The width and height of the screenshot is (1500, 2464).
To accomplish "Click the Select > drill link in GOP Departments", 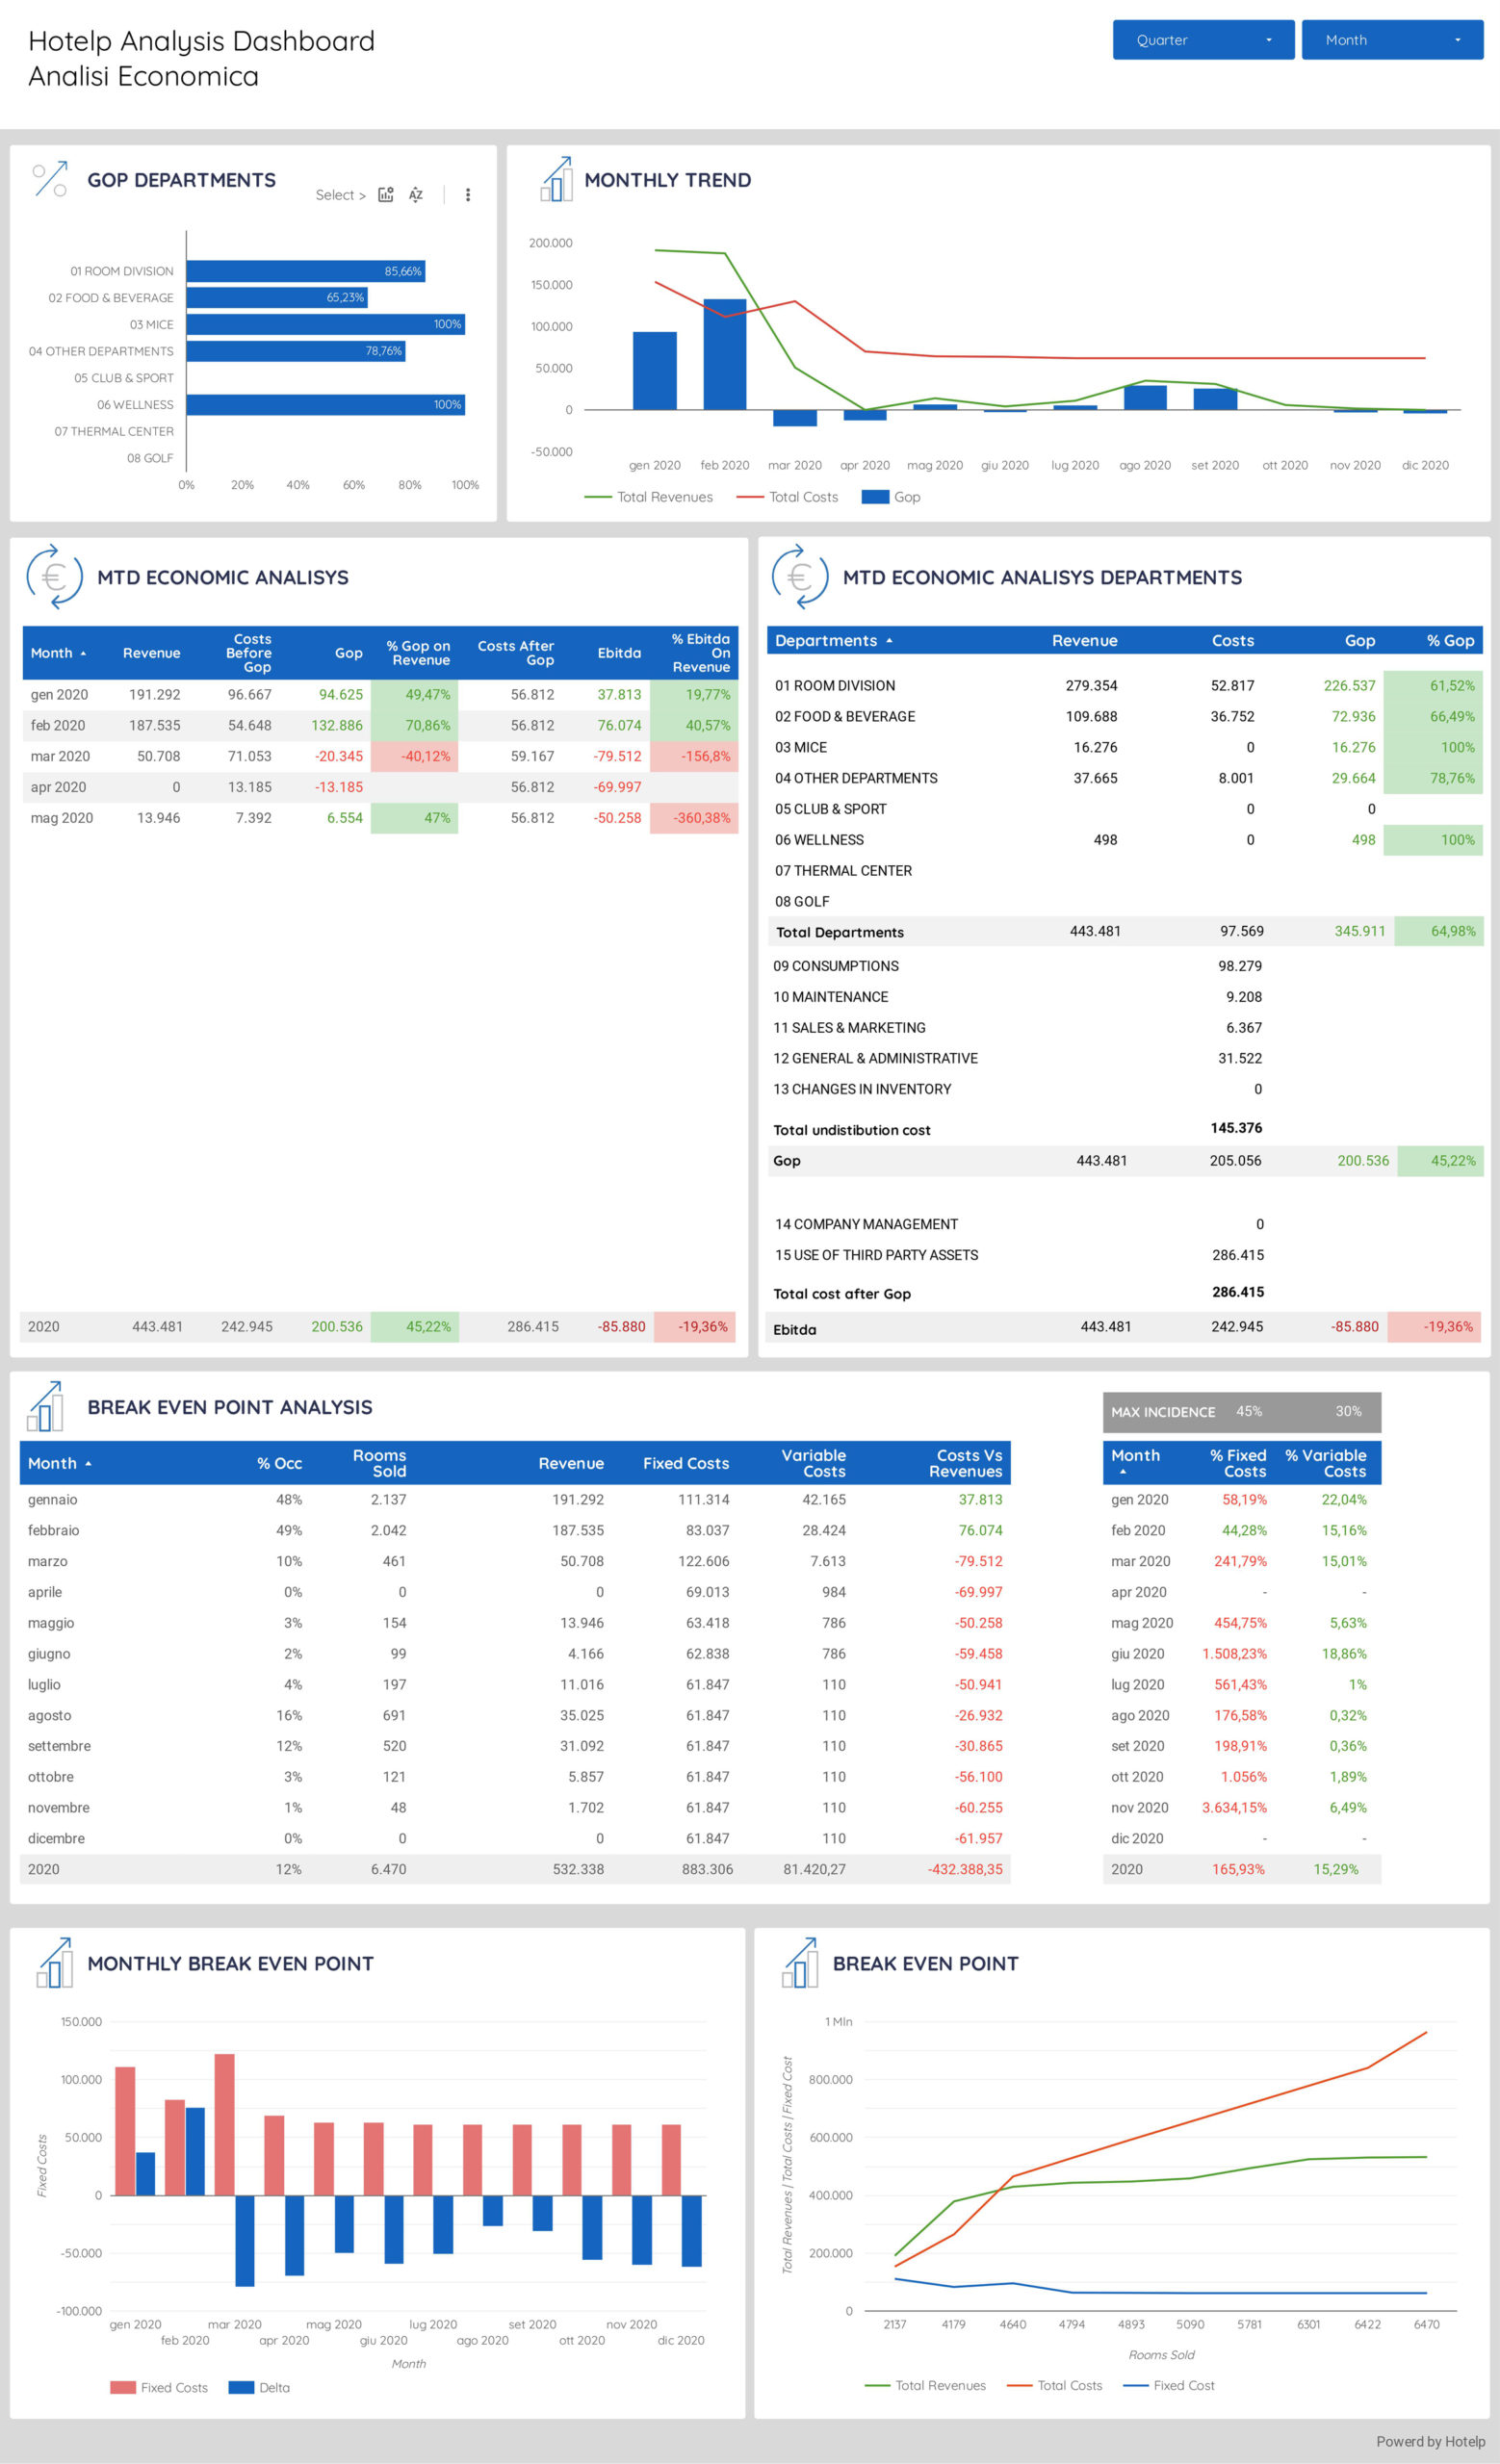I will 340,195.
